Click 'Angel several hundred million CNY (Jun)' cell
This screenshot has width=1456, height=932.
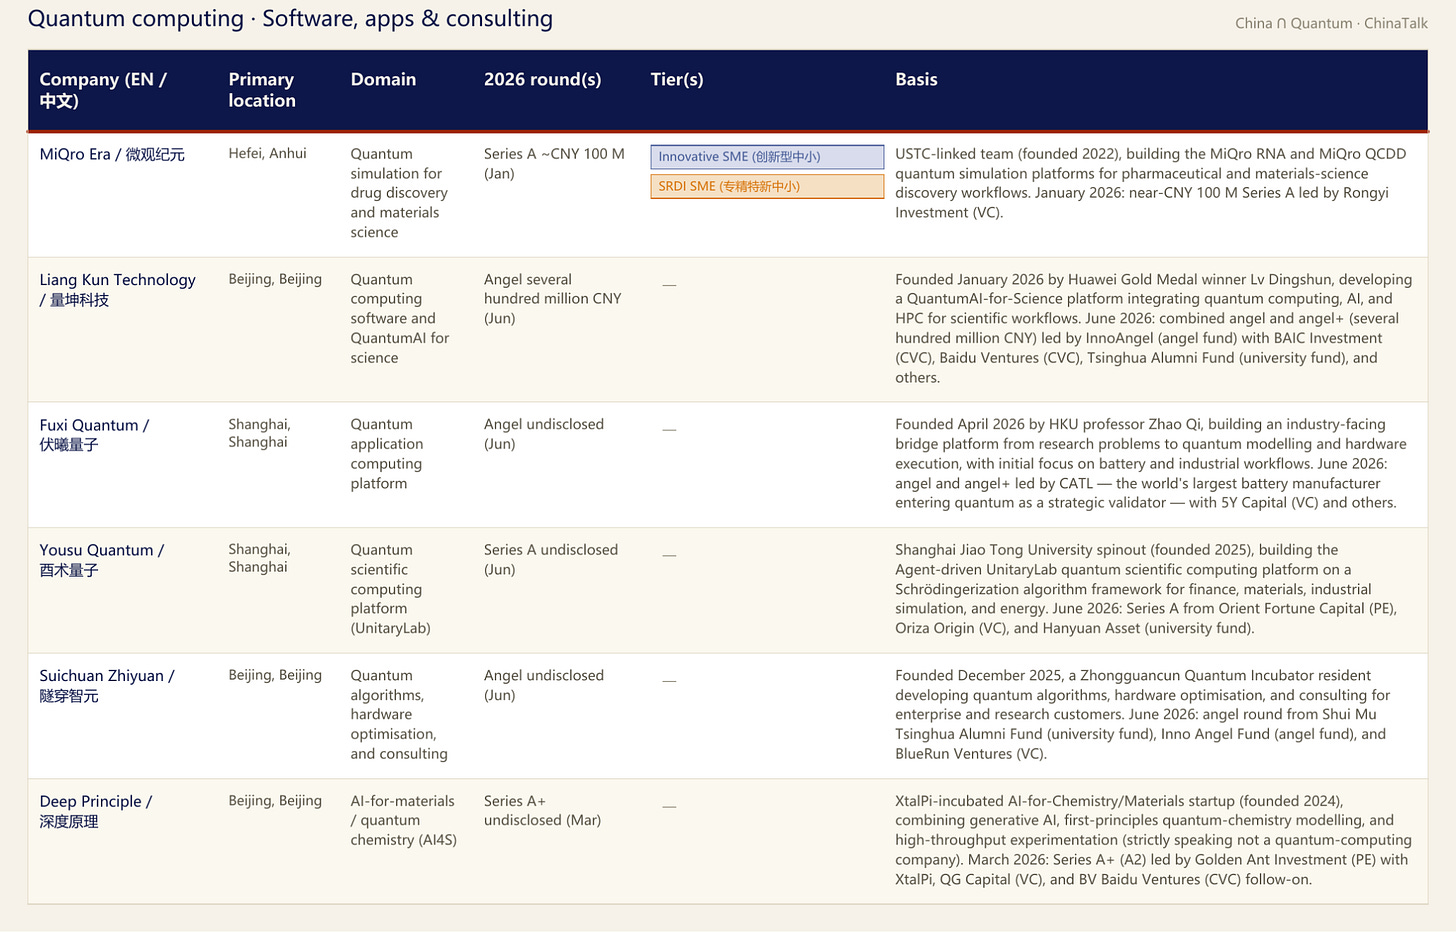(x=553, y=299)
